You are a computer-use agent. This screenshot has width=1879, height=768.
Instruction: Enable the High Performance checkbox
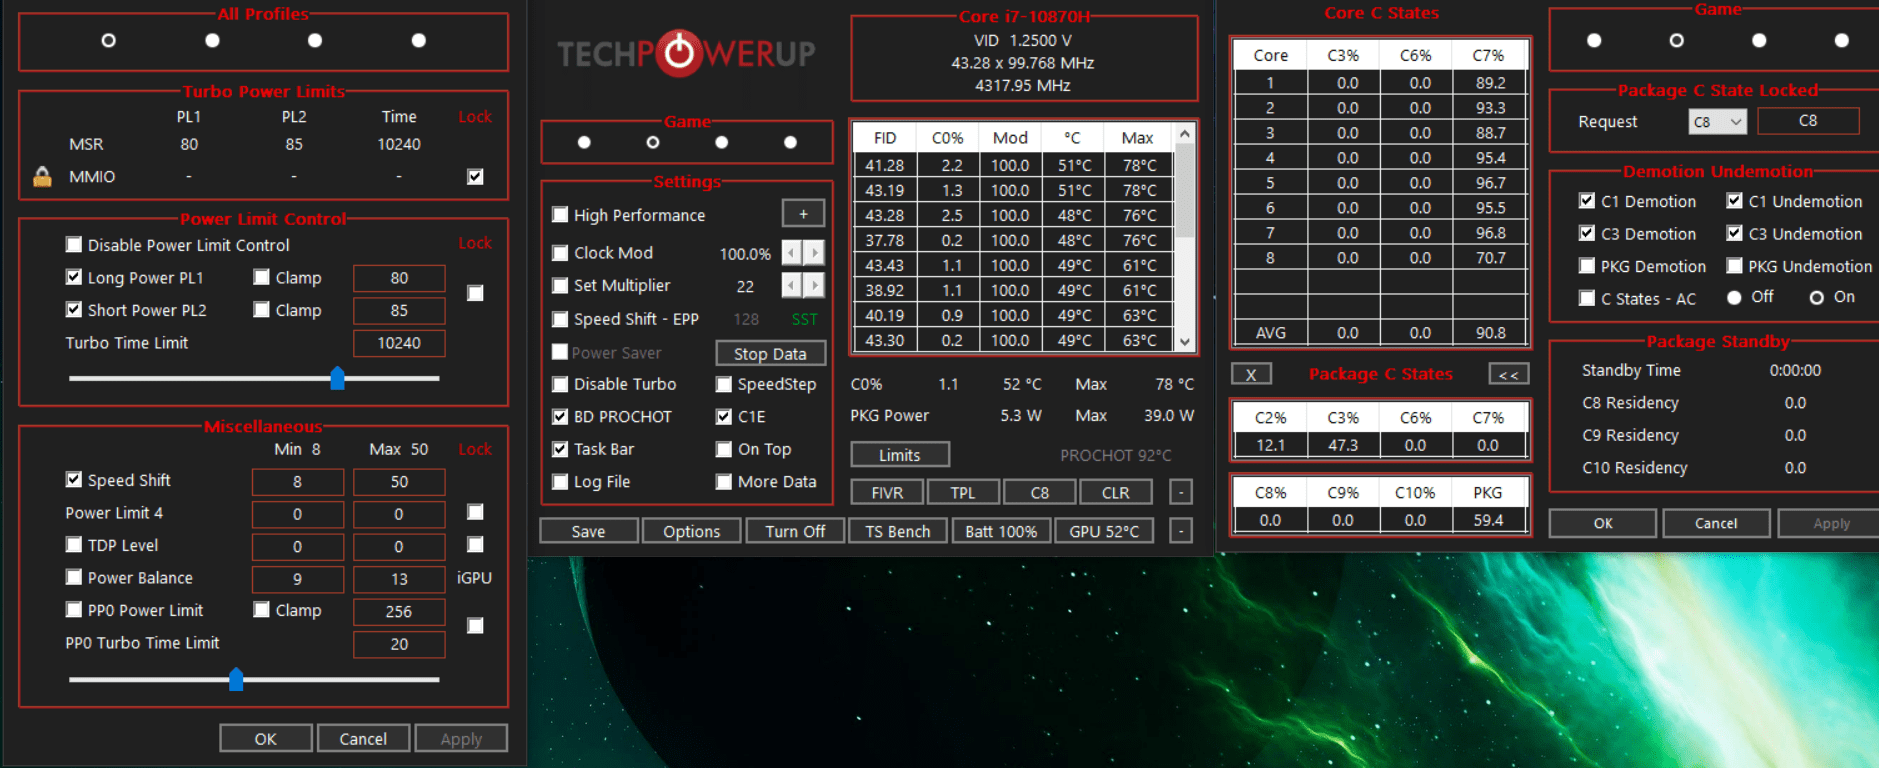pyautogui.click(x=560, y=215)
